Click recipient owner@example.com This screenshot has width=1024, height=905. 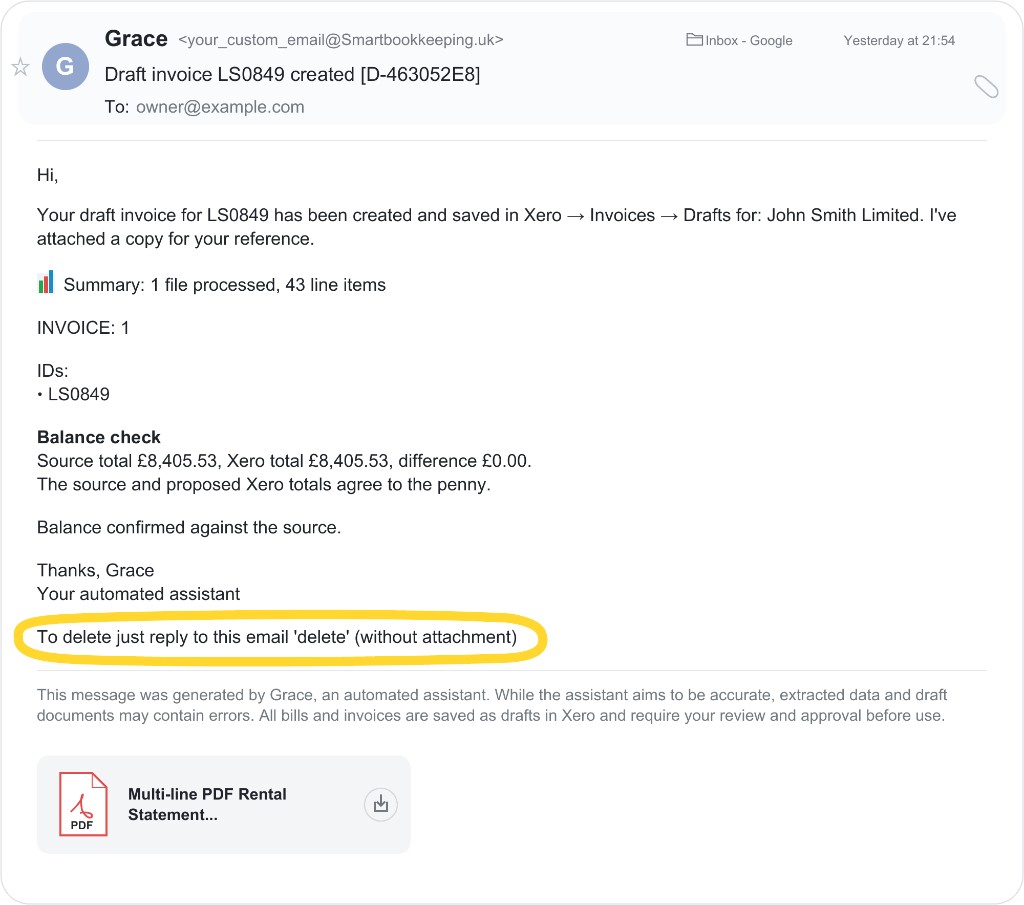[x=220, y=107]
